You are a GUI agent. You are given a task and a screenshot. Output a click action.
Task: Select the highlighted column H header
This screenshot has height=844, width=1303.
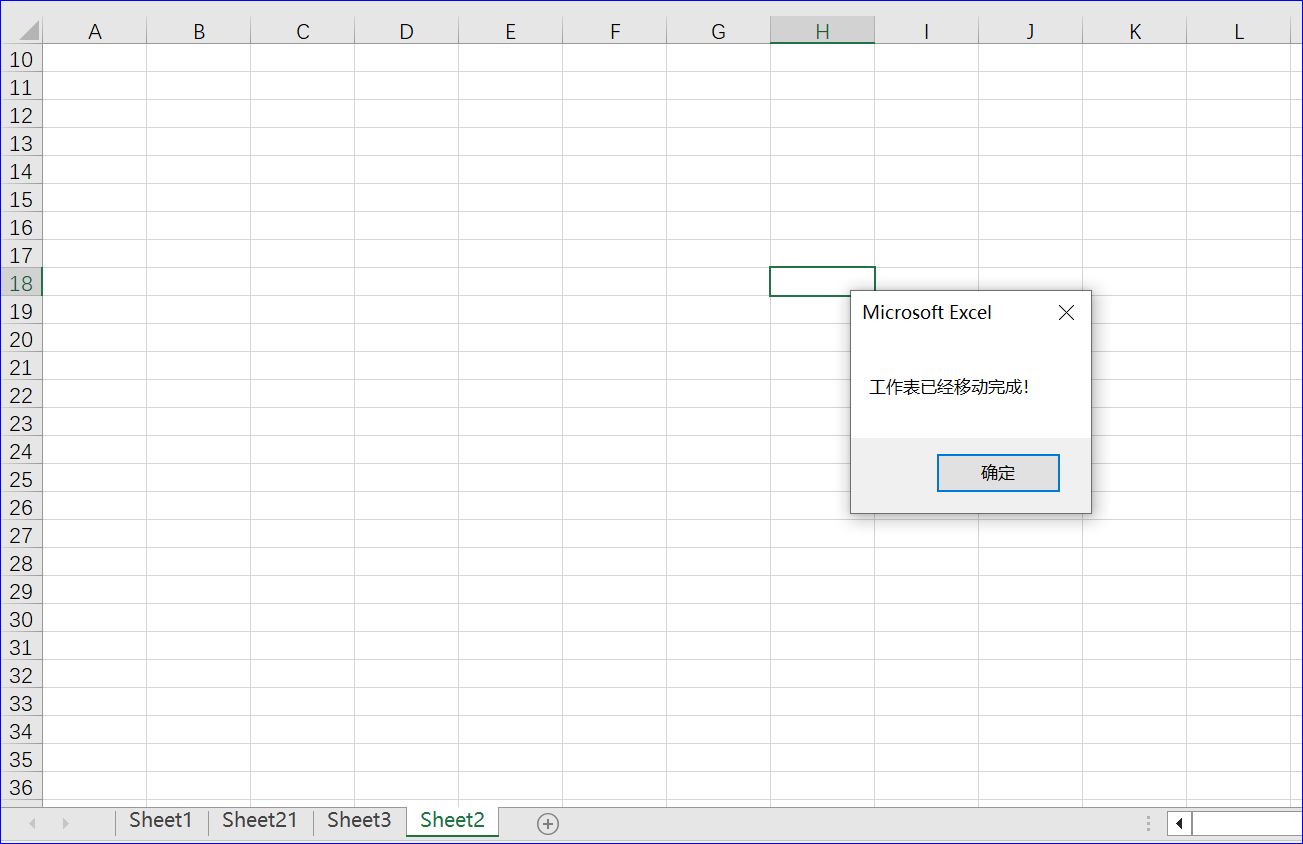[x=823, y=31]
